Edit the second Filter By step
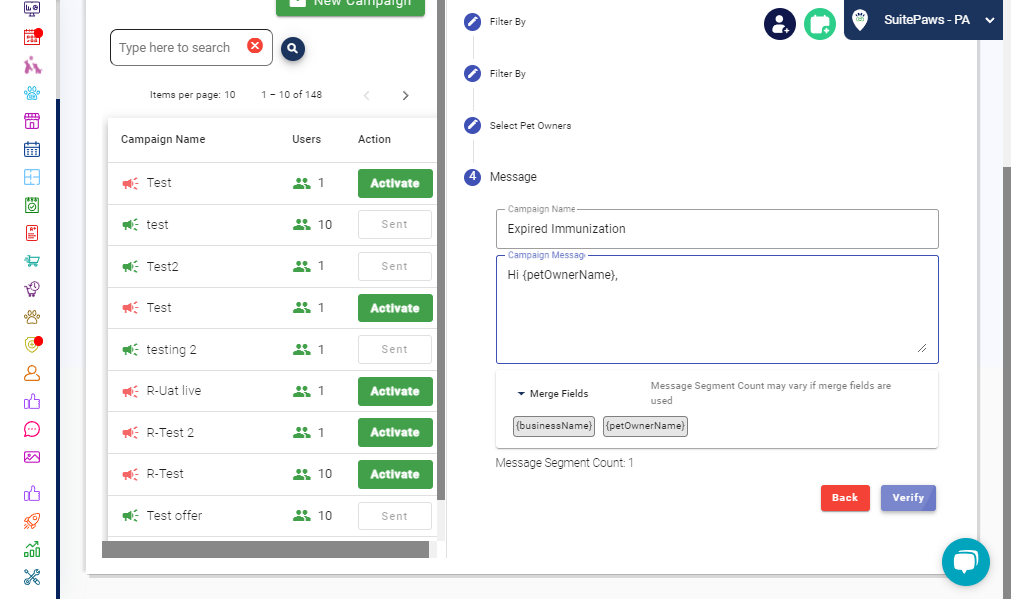1011x599 pixels. click(x=473, y=74)
